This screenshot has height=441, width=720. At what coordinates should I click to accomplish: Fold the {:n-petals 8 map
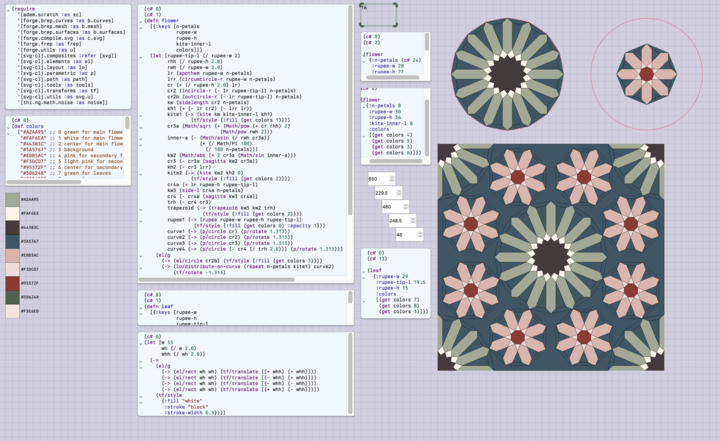[364, 107]
